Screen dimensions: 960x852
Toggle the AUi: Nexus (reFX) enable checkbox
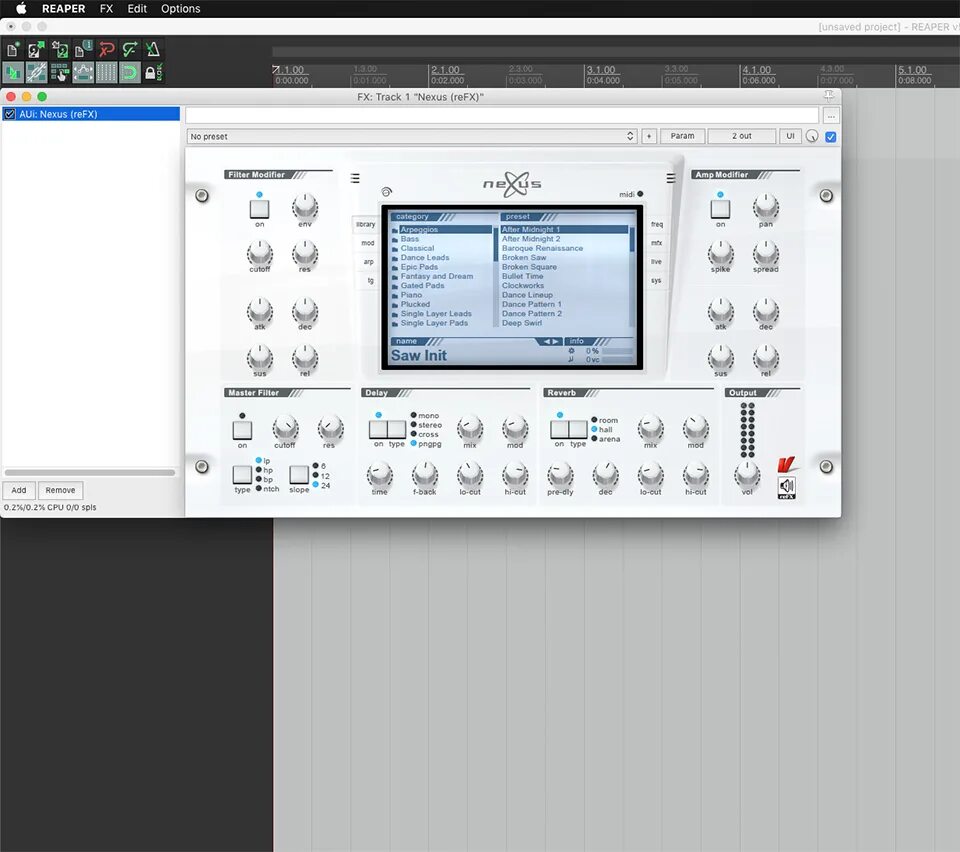(x=10, y=114)
